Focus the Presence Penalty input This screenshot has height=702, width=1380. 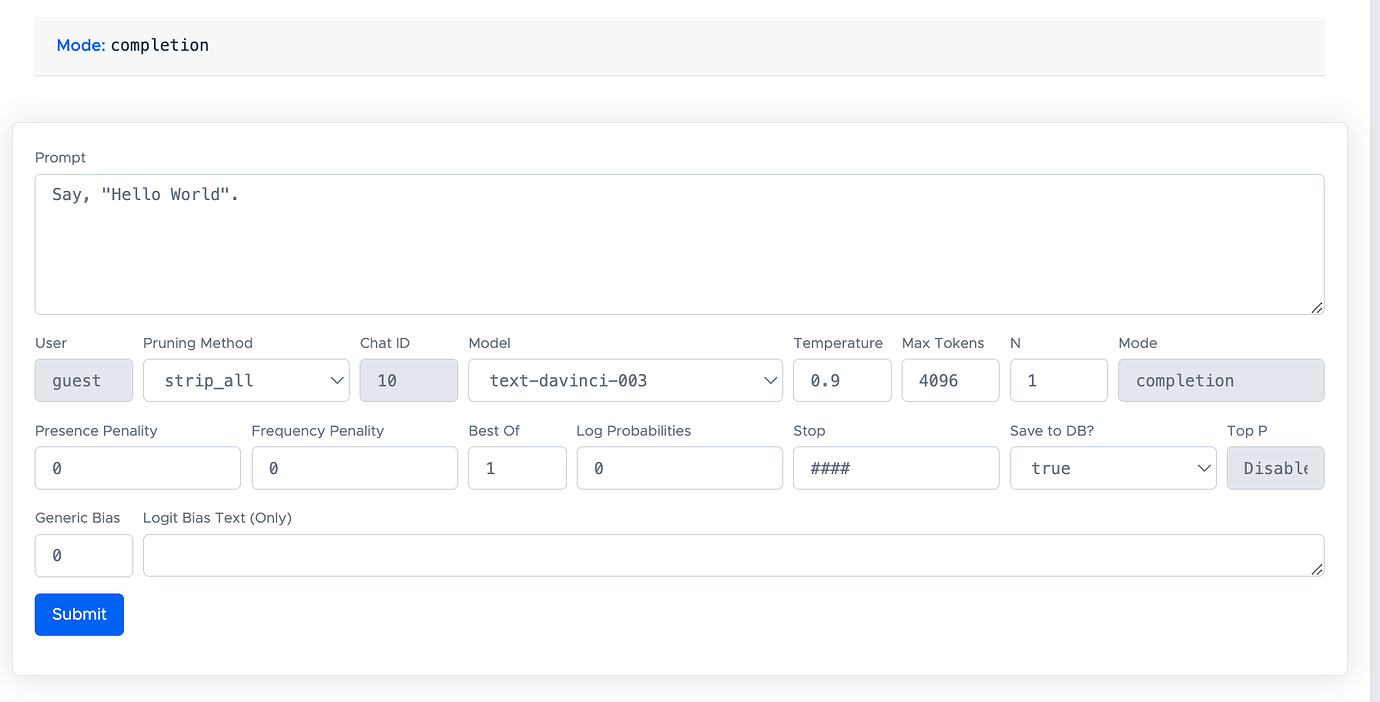[x=138, y=468]
